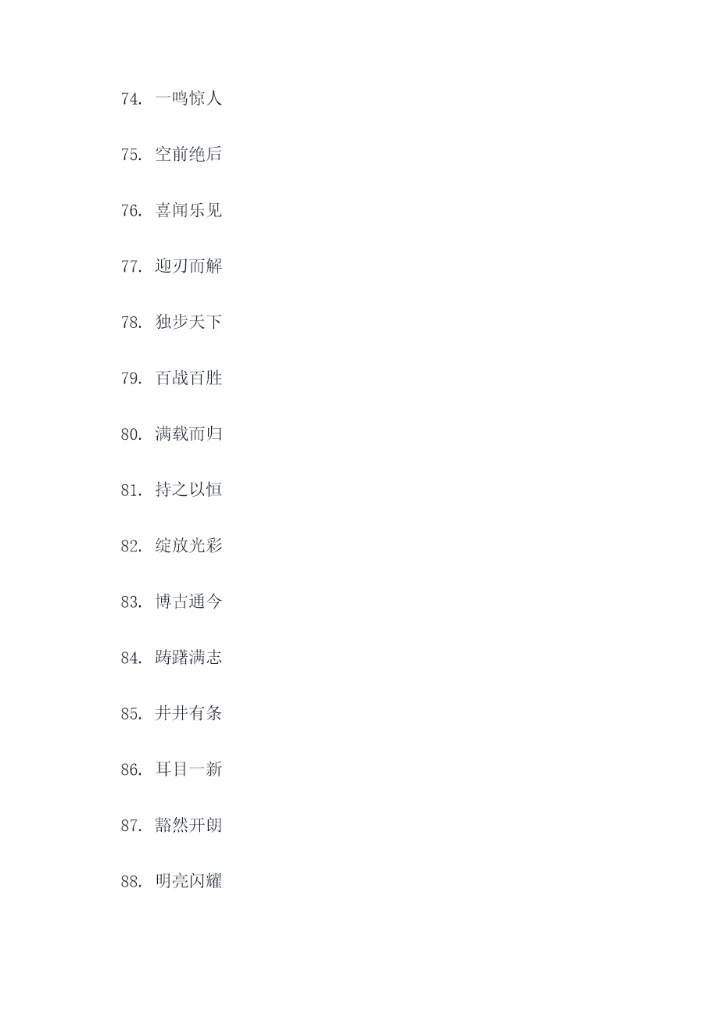Click the idiom 满载而归
Viewport: 720px width, 1017px height.
[188, 435]
